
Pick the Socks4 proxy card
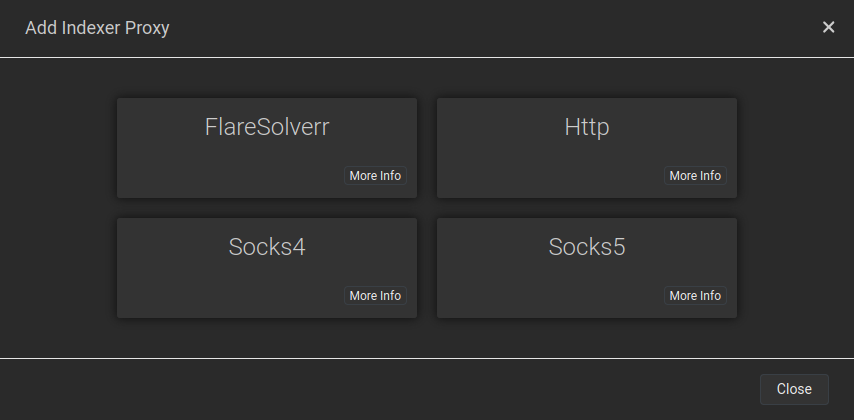pyautogui.click(x=267, y=268)
